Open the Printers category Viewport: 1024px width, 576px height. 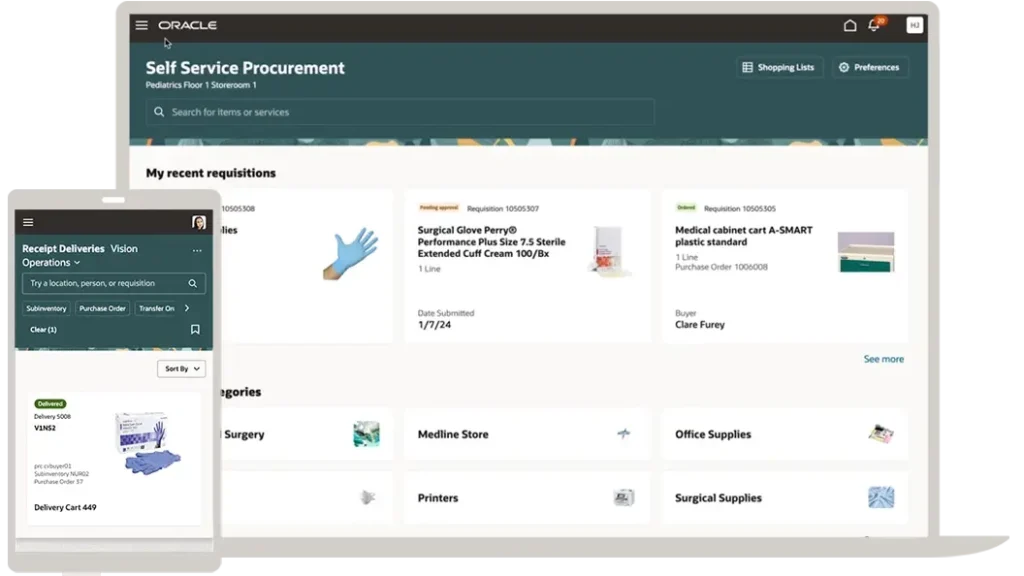tap(527, 498)
